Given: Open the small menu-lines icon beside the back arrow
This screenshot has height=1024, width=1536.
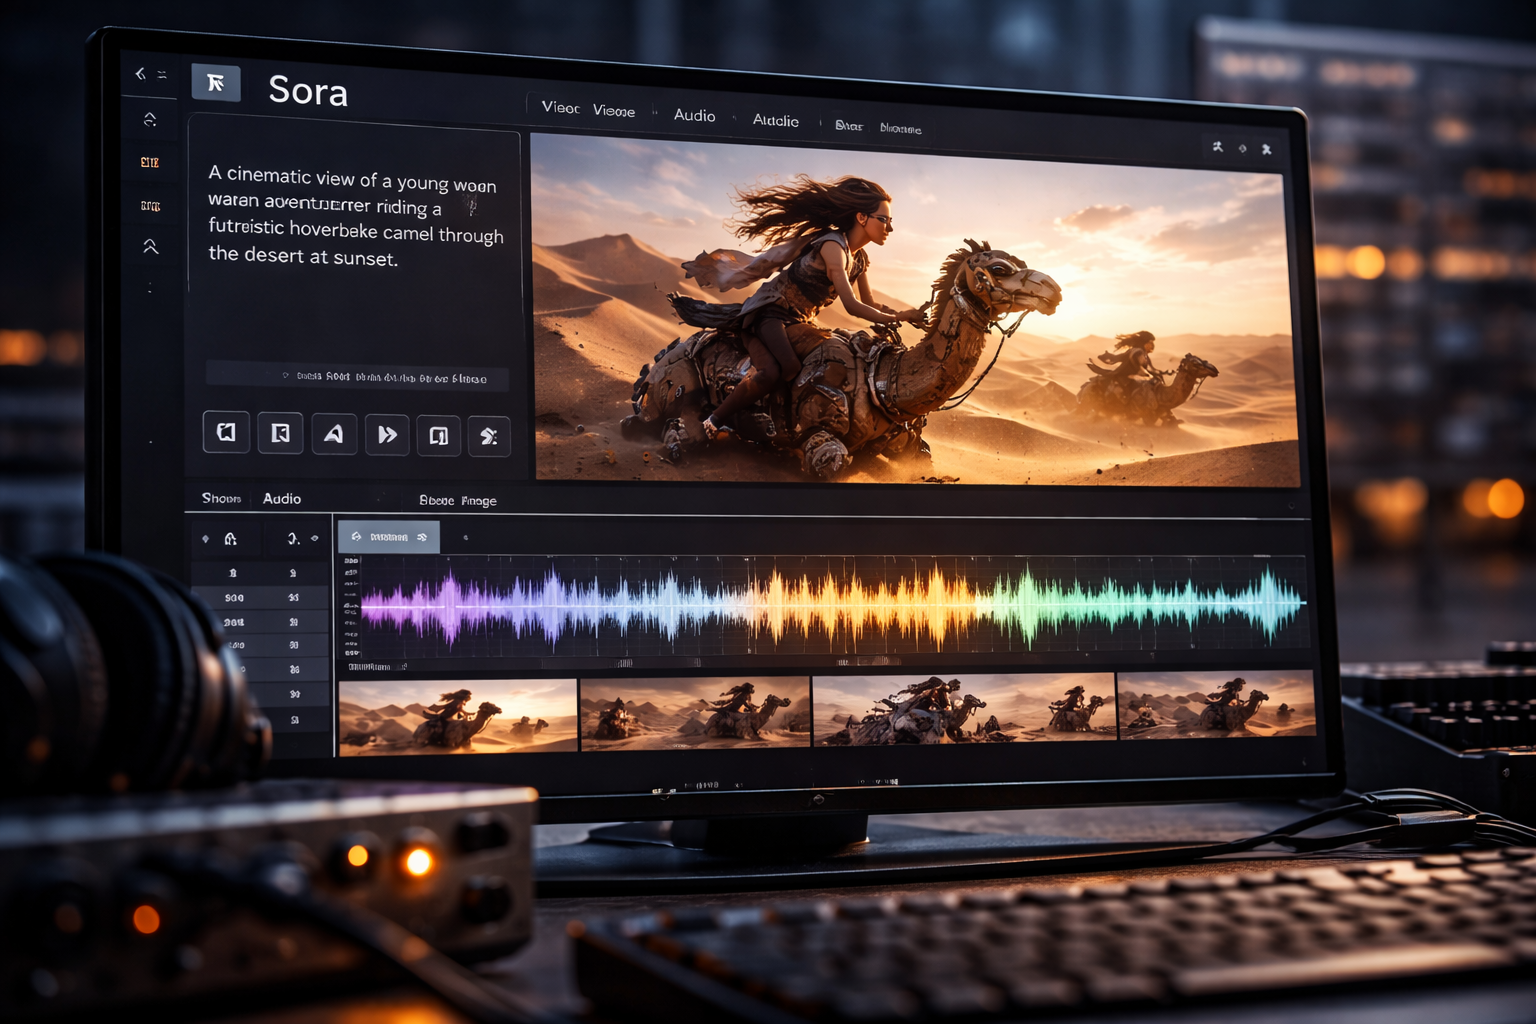Looking at the screenshot, I should click(162, 75).
